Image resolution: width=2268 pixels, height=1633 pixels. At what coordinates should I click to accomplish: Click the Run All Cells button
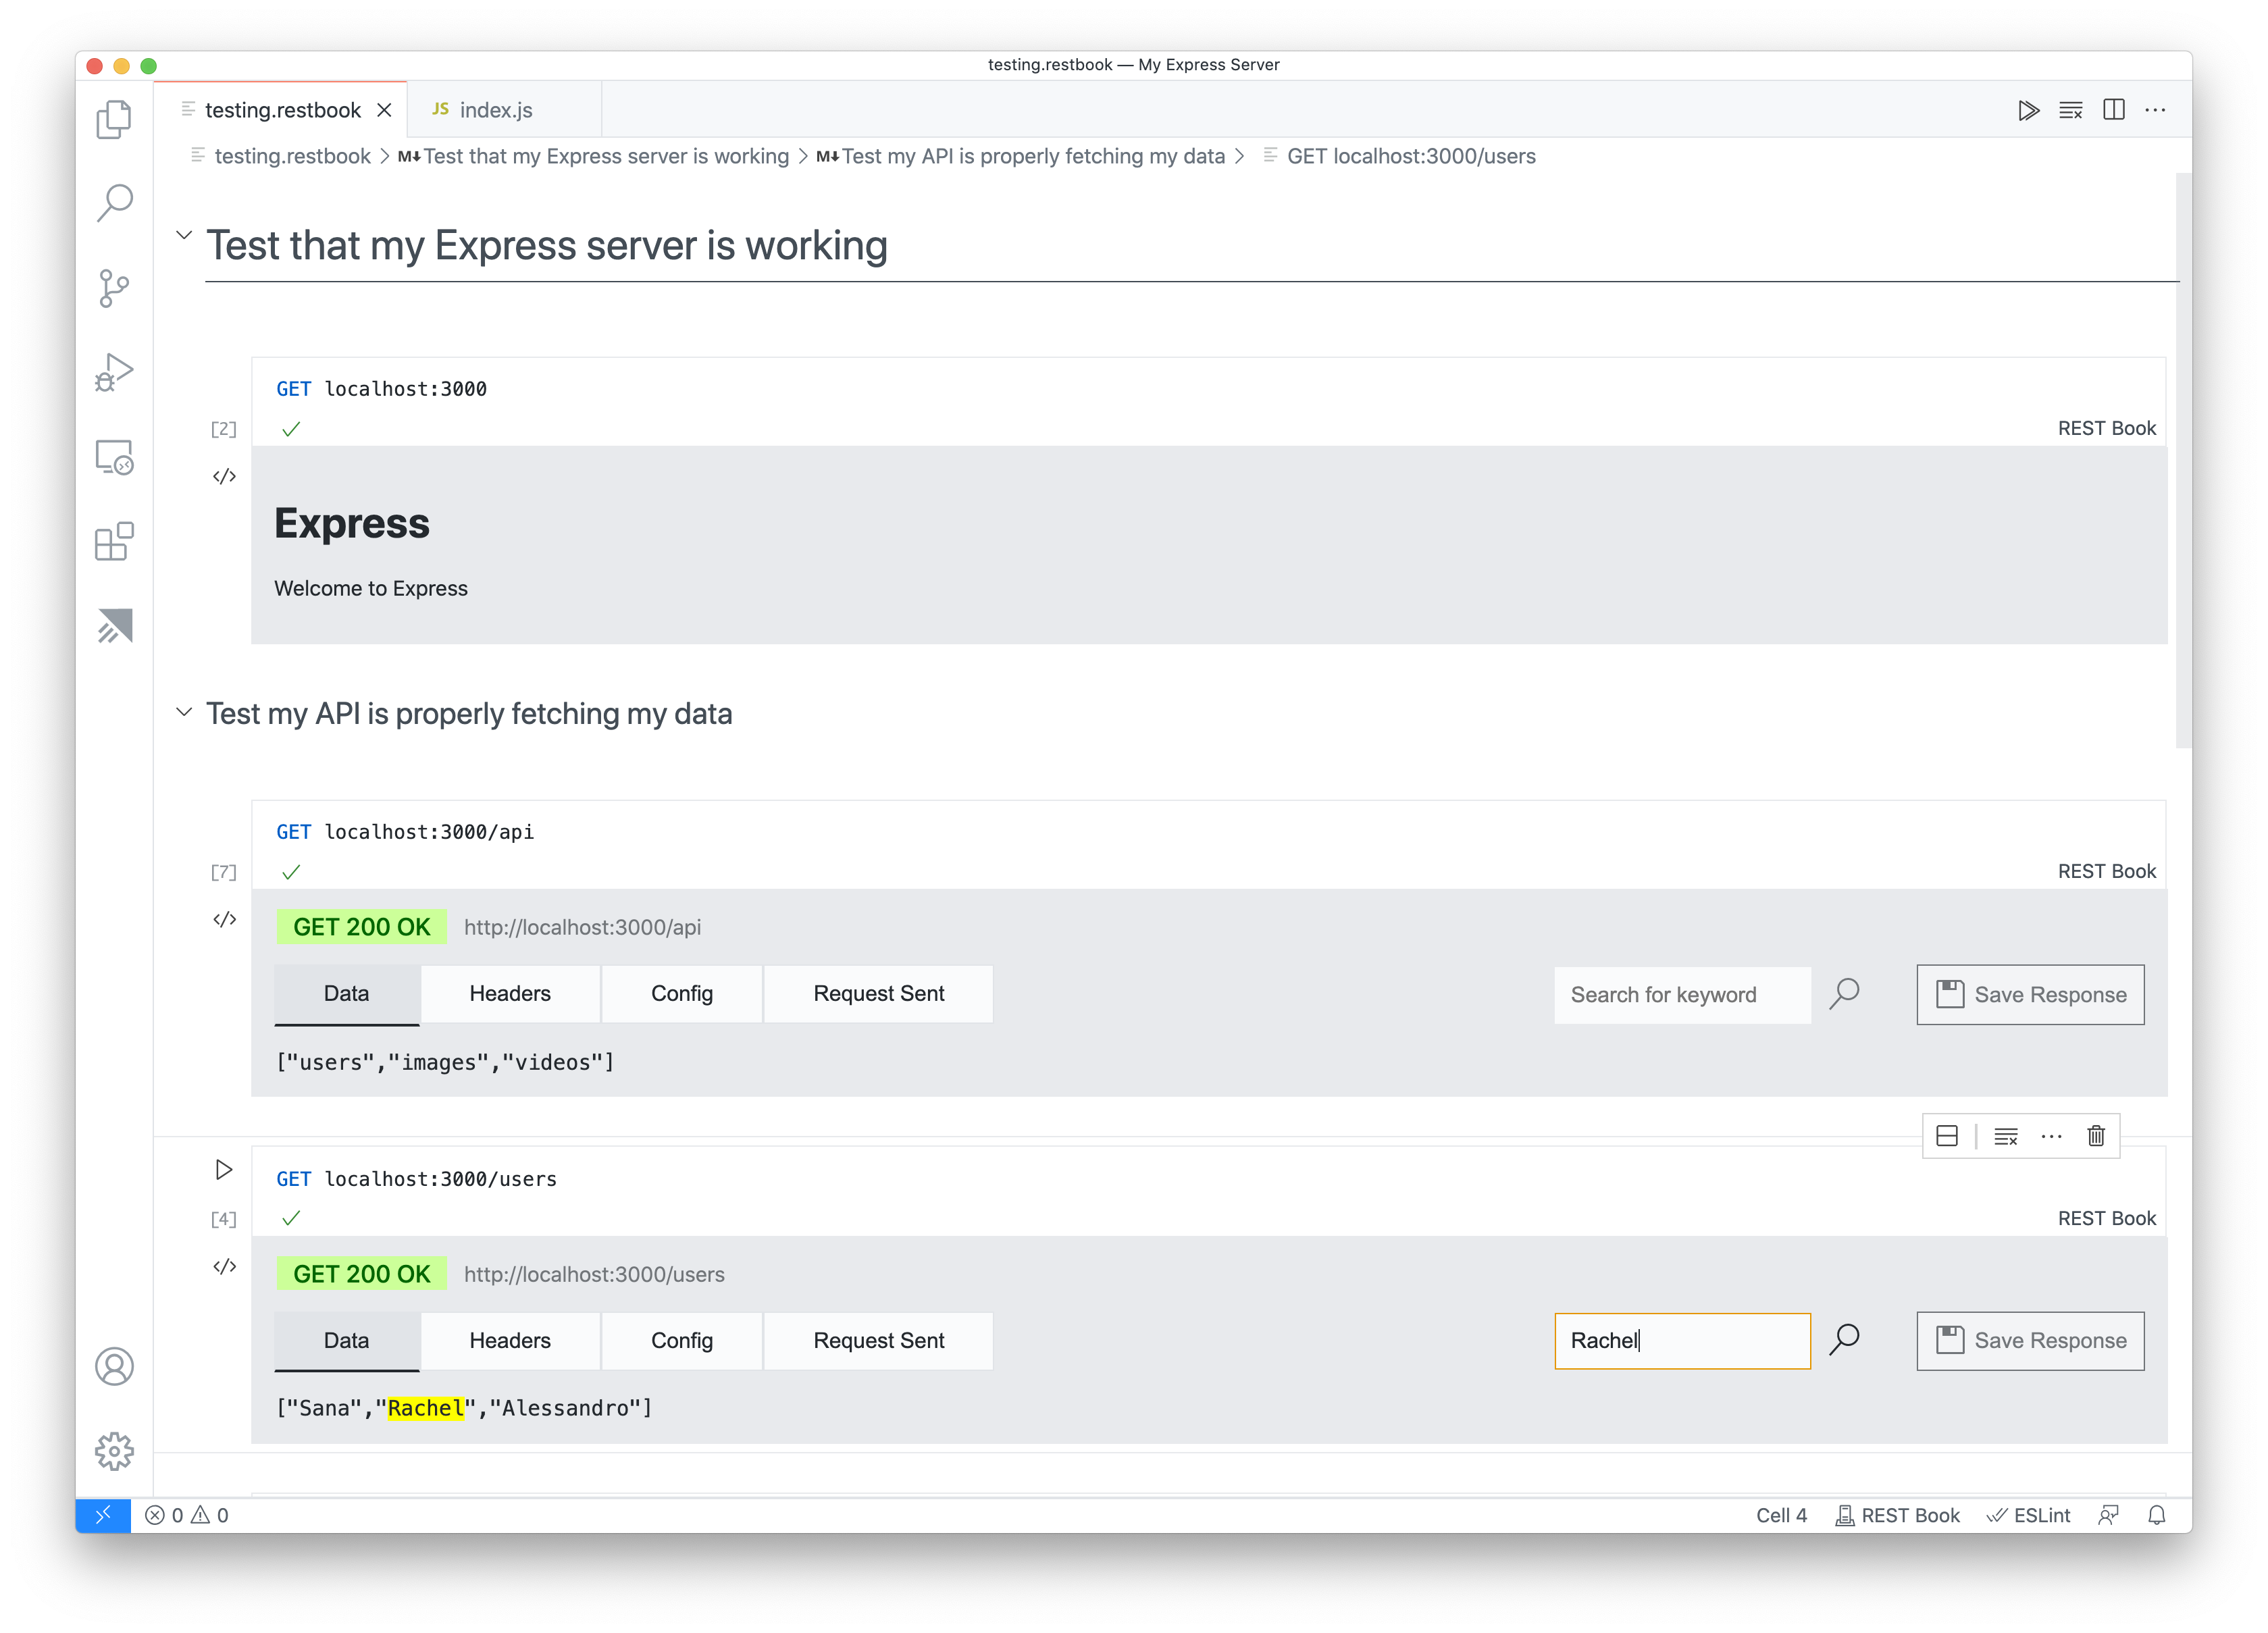pos(2025,109)
